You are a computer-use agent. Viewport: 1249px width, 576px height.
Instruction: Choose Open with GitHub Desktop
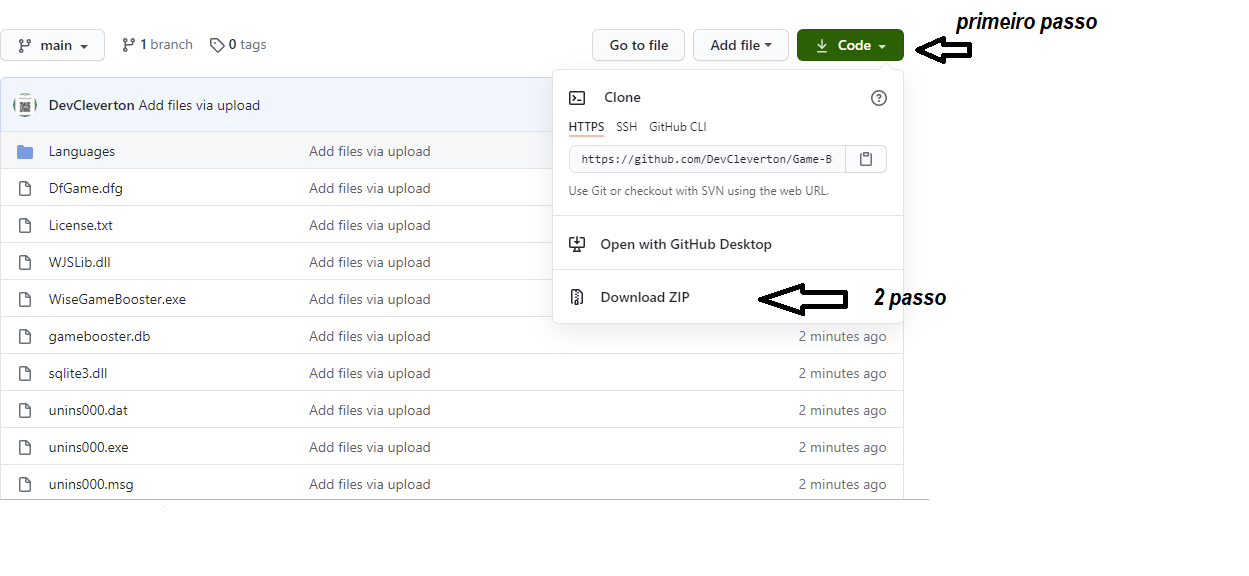[x=728, y=244]
